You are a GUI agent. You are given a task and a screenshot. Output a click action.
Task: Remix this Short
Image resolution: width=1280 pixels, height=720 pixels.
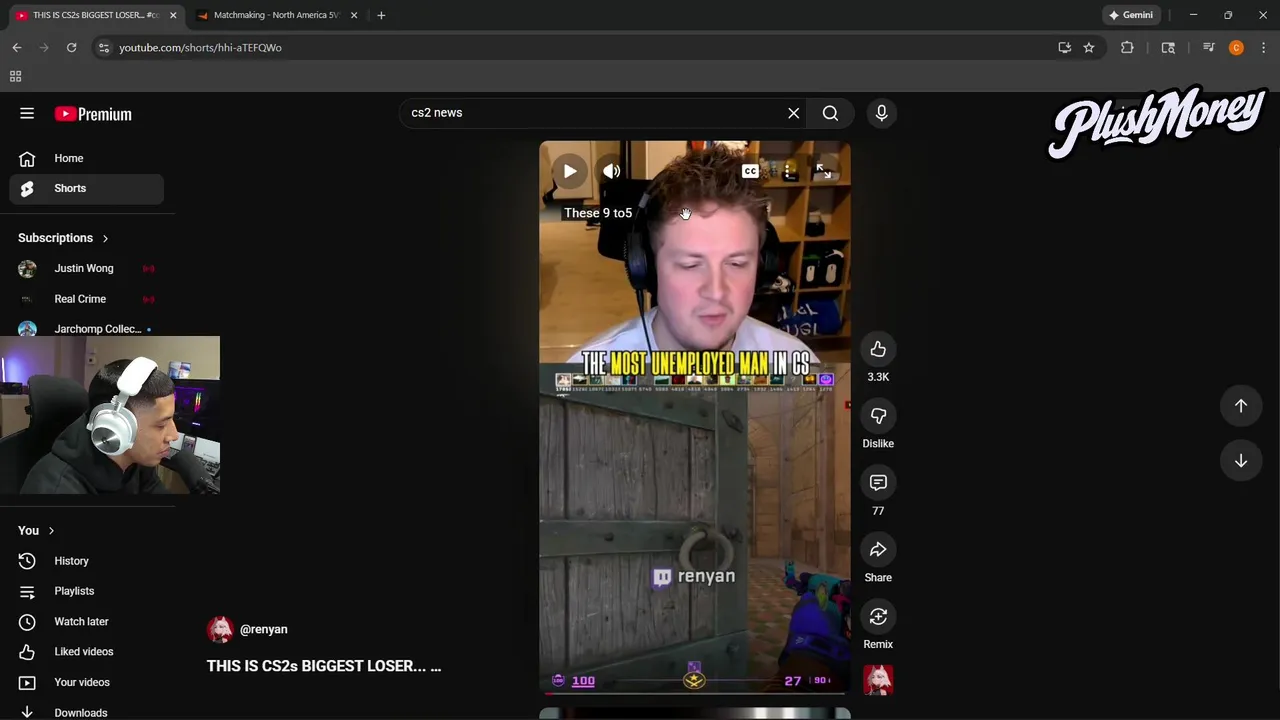[x=878, y=617]
